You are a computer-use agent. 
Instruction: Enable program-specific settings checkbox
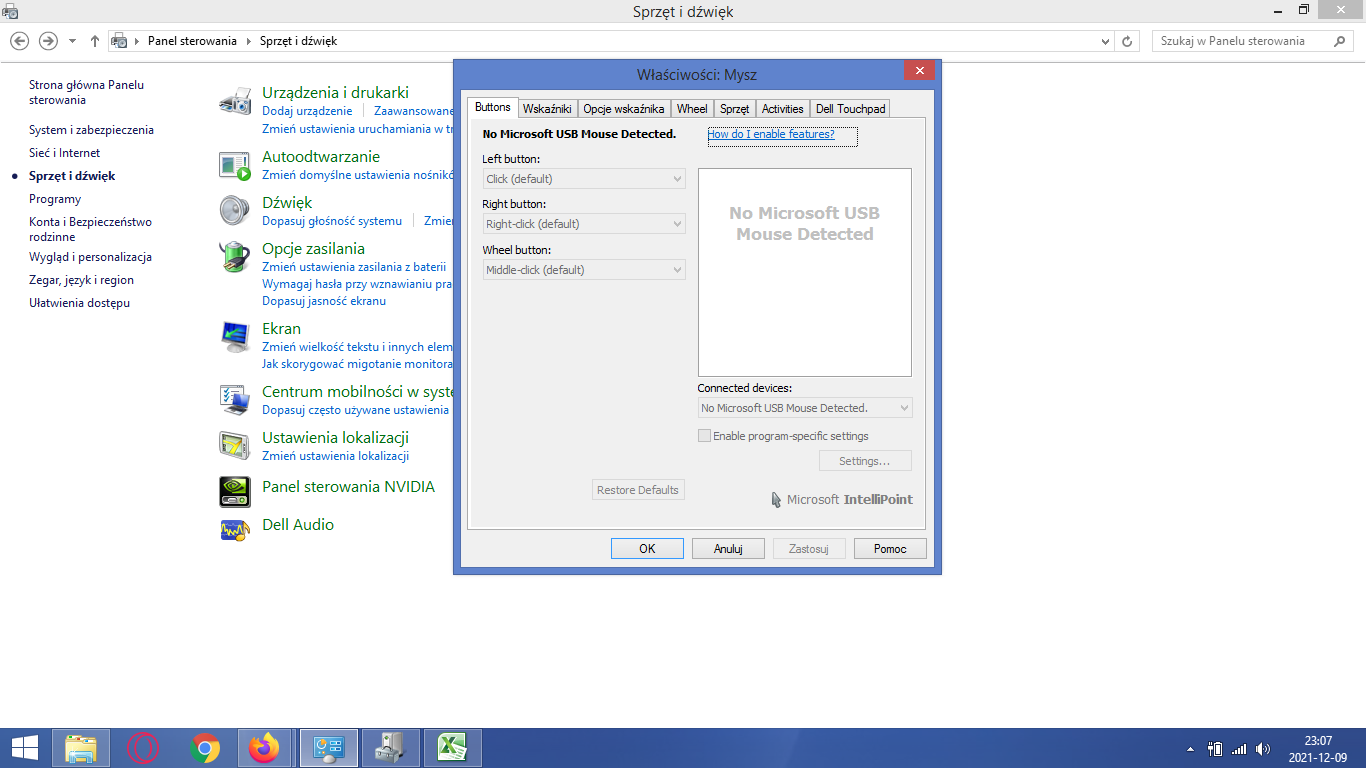coord(705,436)
